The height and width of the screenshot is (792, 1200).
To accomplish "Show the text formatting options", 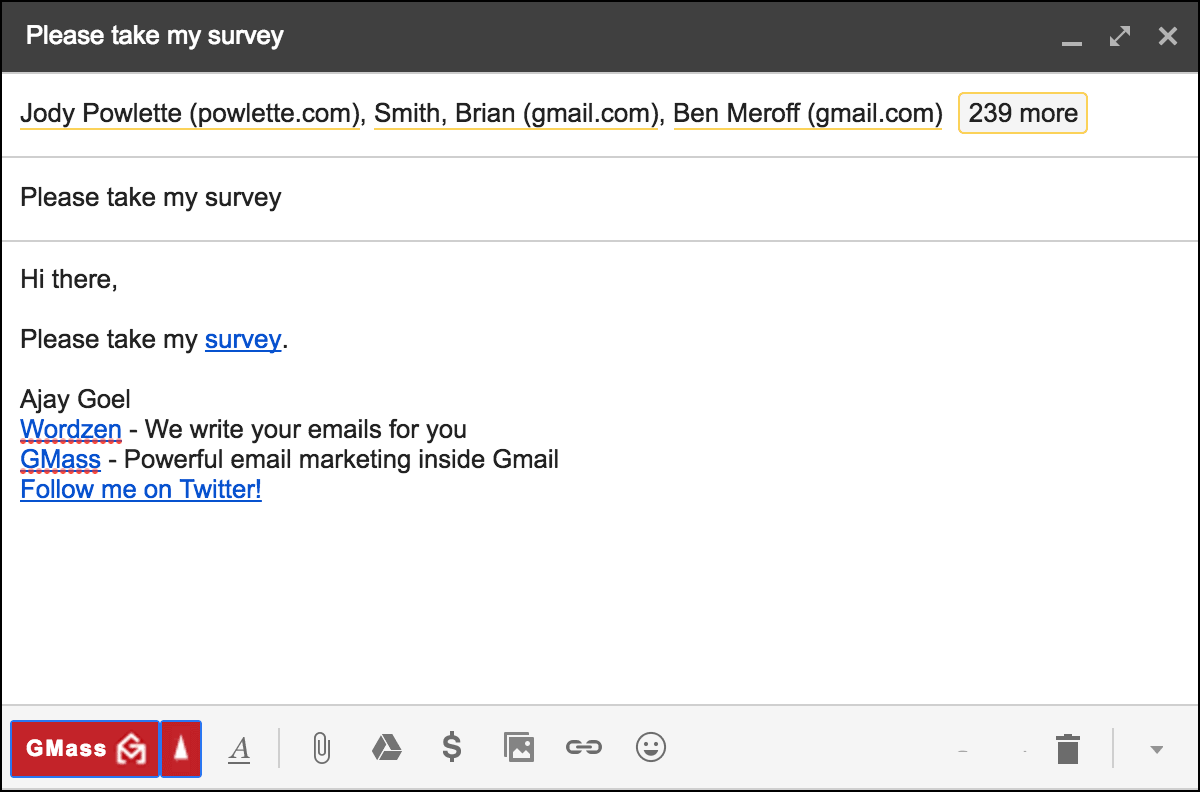I will [239, 748].
